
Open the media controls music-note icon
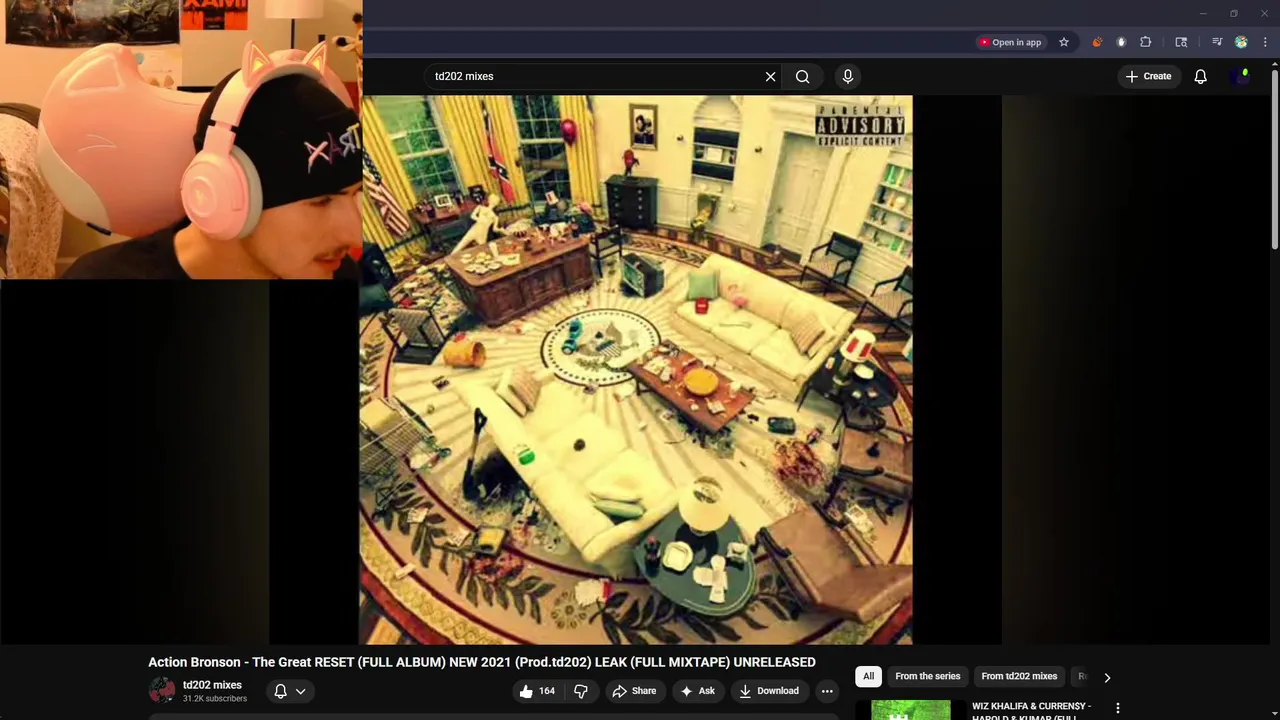coord(1217,42)
